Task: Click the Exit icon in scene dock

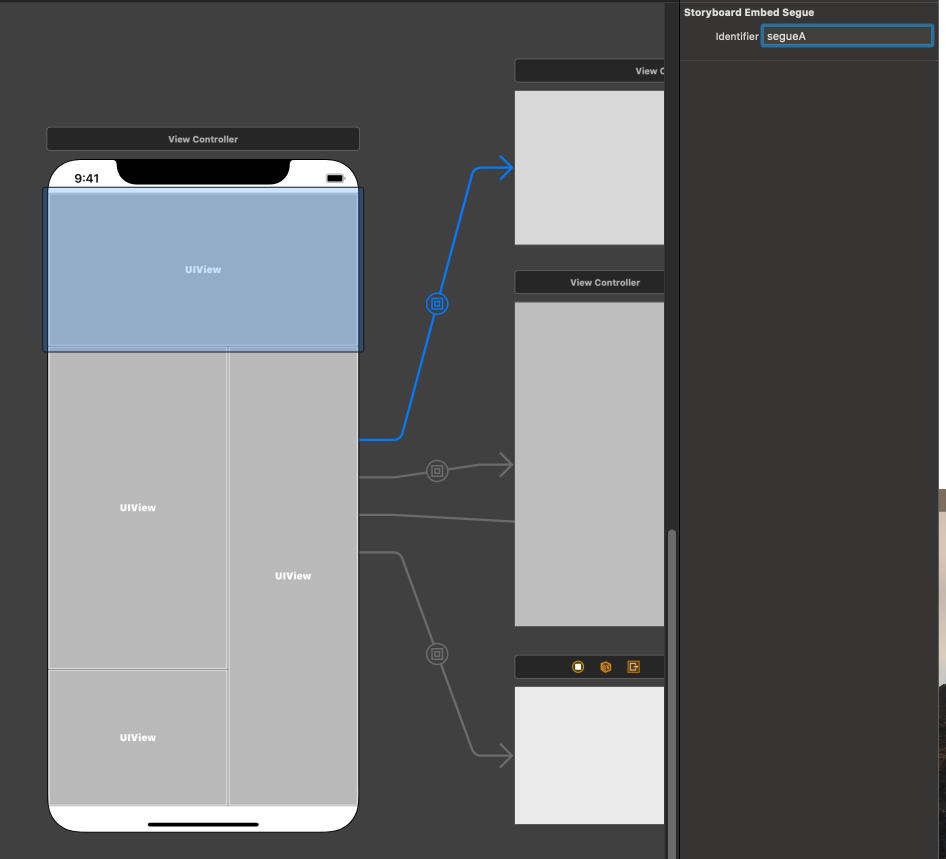Action: [633, 667]
